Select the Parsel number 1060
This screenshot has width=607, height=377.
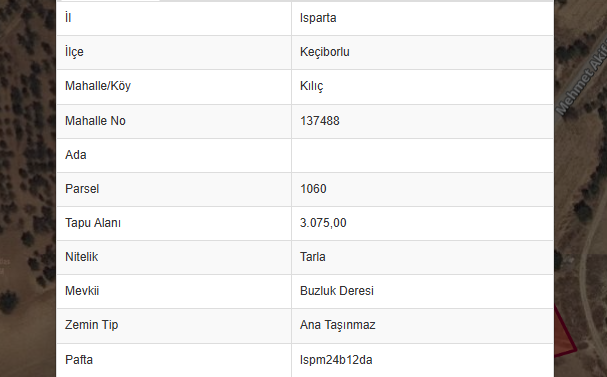(313, 189)
